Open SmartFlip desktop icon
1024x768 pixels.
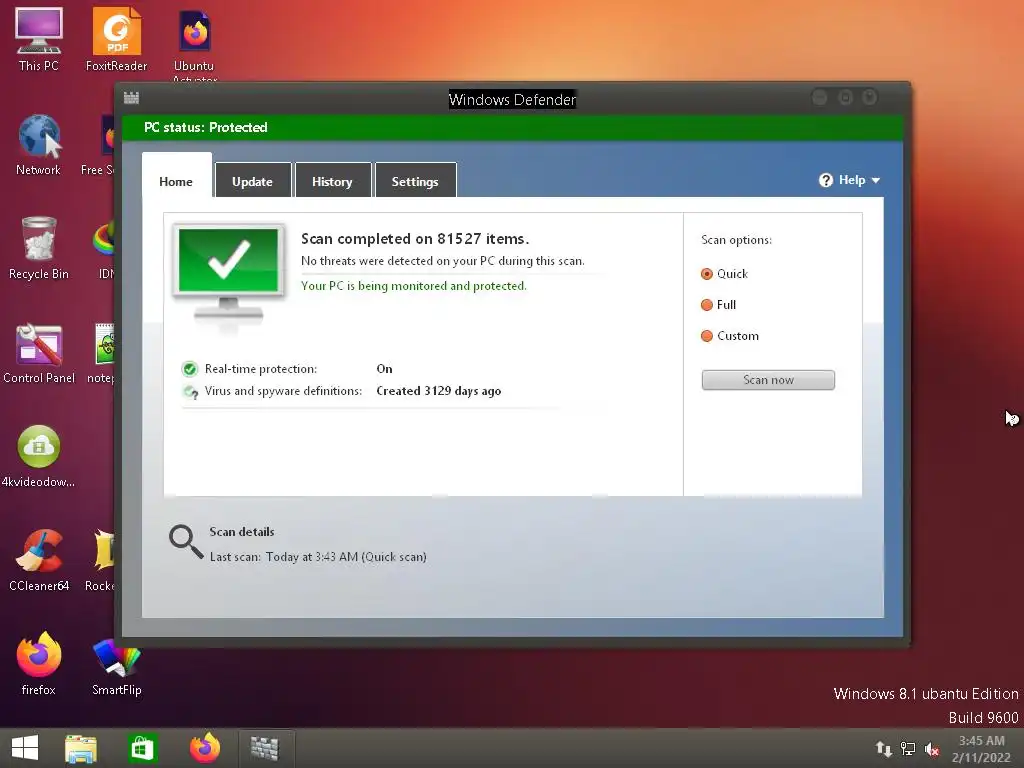click(x=116, y=667)
